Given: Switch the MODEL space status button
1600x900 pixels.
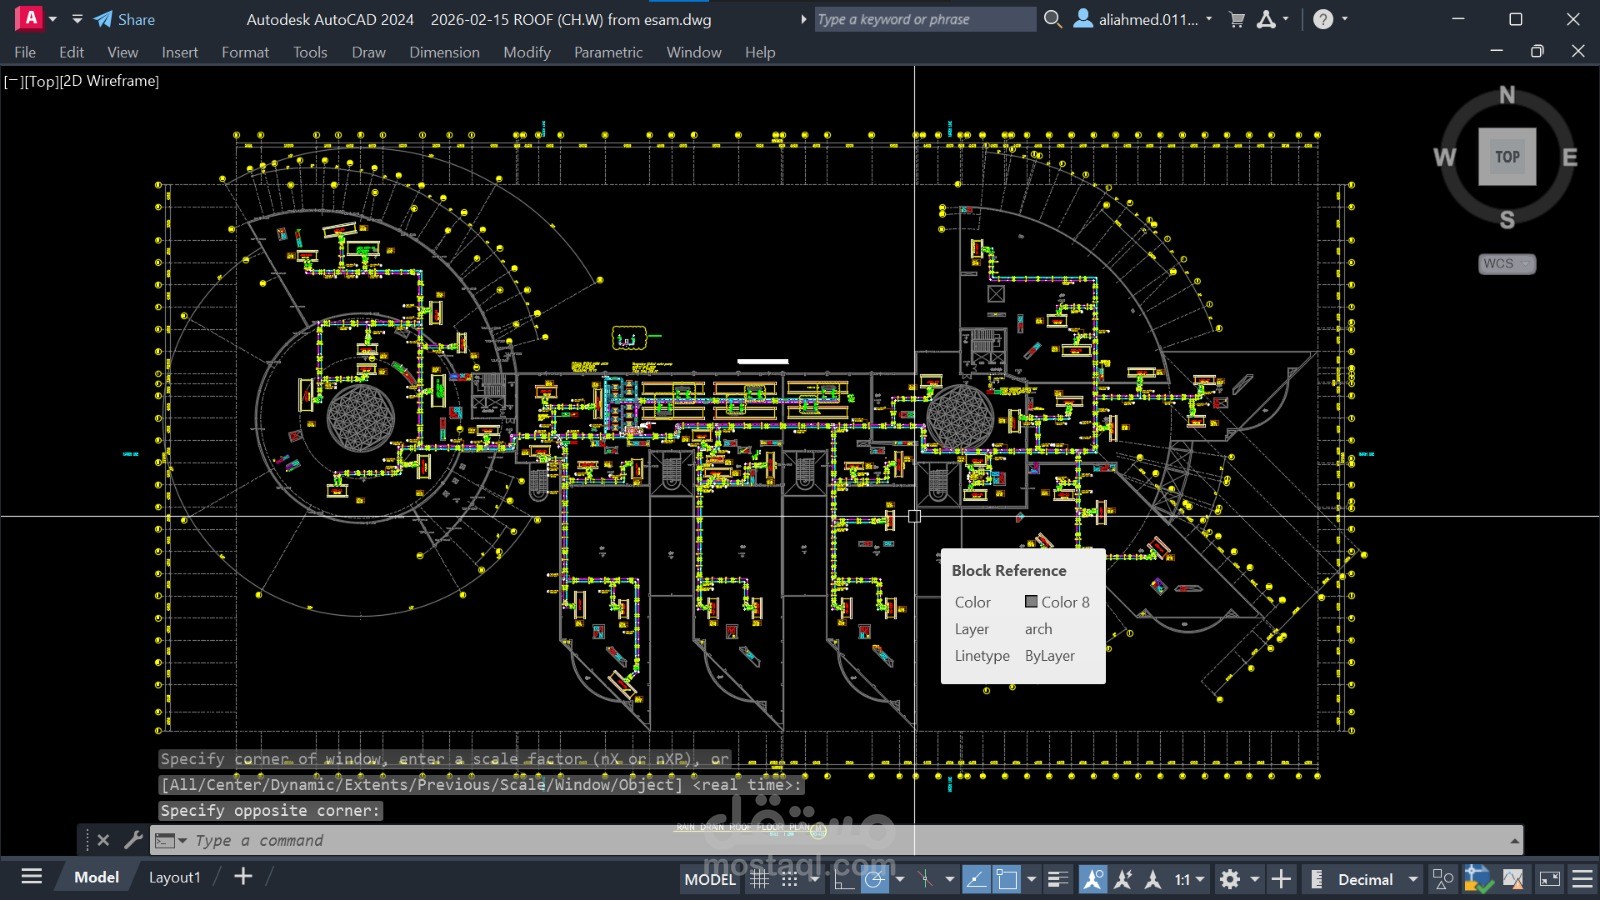Looking at the screenshot, I should point(710,879).
